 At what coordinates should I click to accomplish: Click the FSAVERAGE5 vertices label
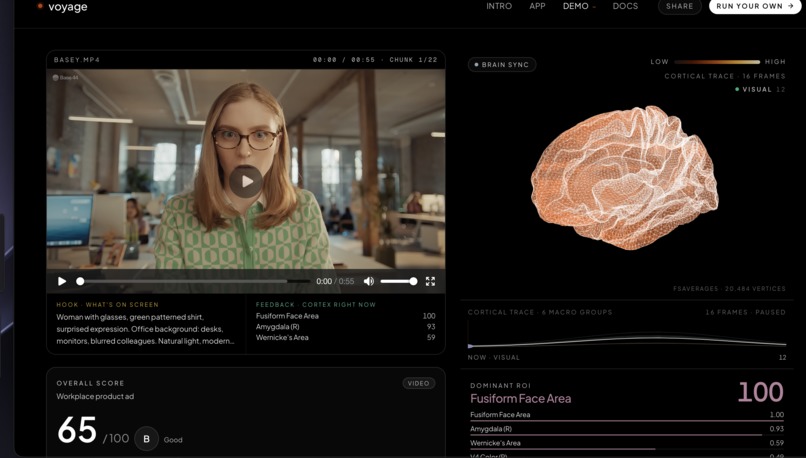click(x=729, y=289)
